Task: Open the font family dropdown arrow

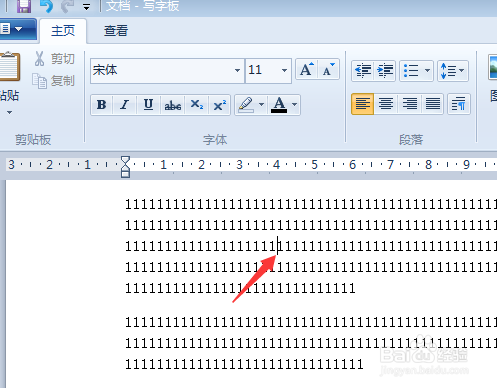Action: coord(237,71)
